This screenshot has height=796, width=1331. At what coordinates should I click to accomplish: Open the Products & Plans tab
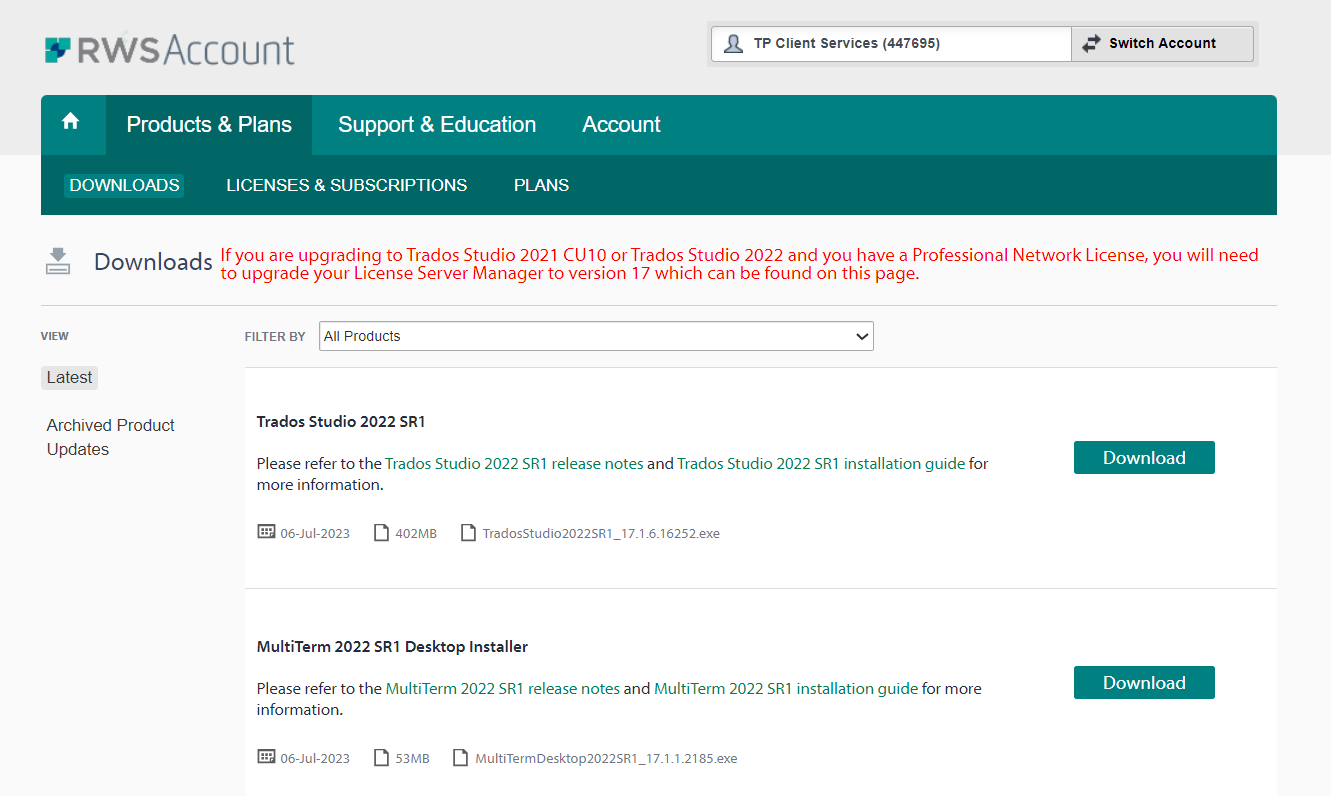(209, 125)
